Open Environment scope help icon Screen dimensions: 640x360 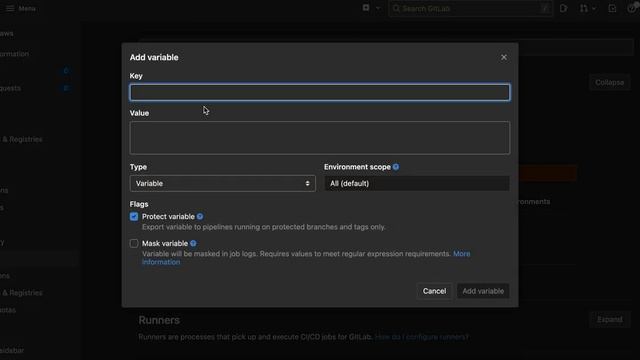(x=396, y=167)
